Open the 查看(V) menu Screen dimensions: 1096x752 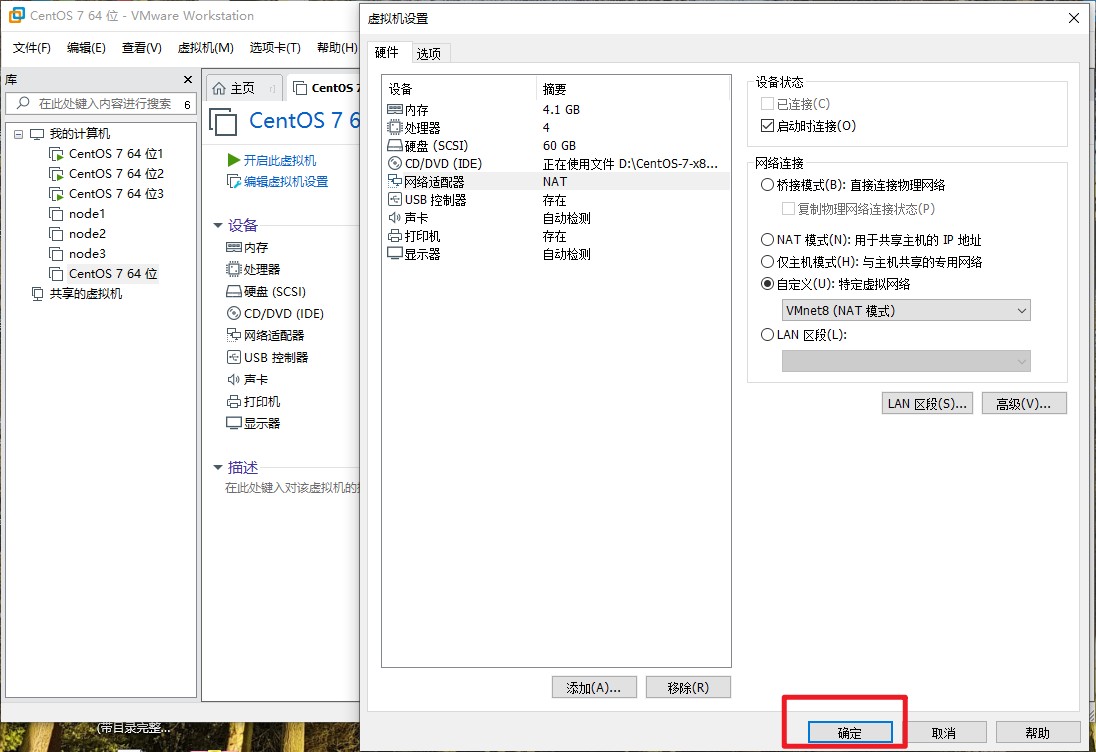141,48
